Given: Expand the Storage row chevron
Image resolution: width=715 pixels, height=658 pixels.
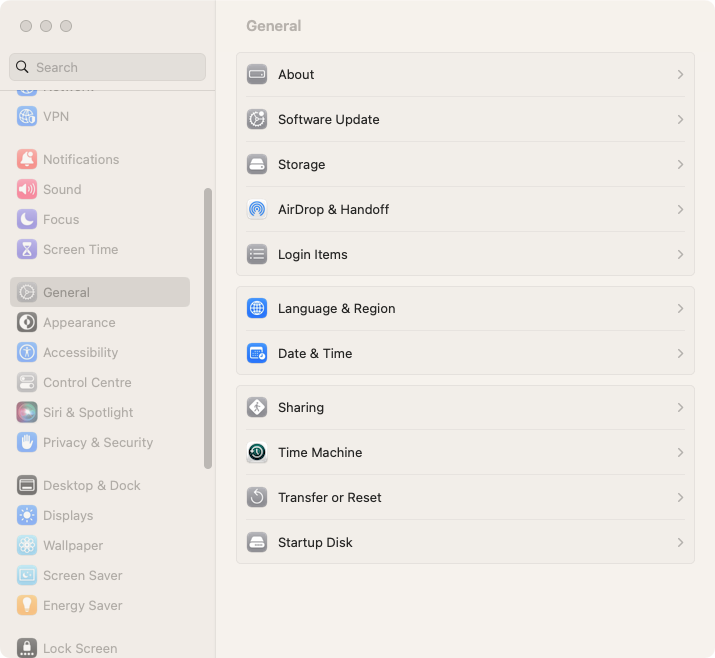Looking at the screenshot, I should (680, 164).
